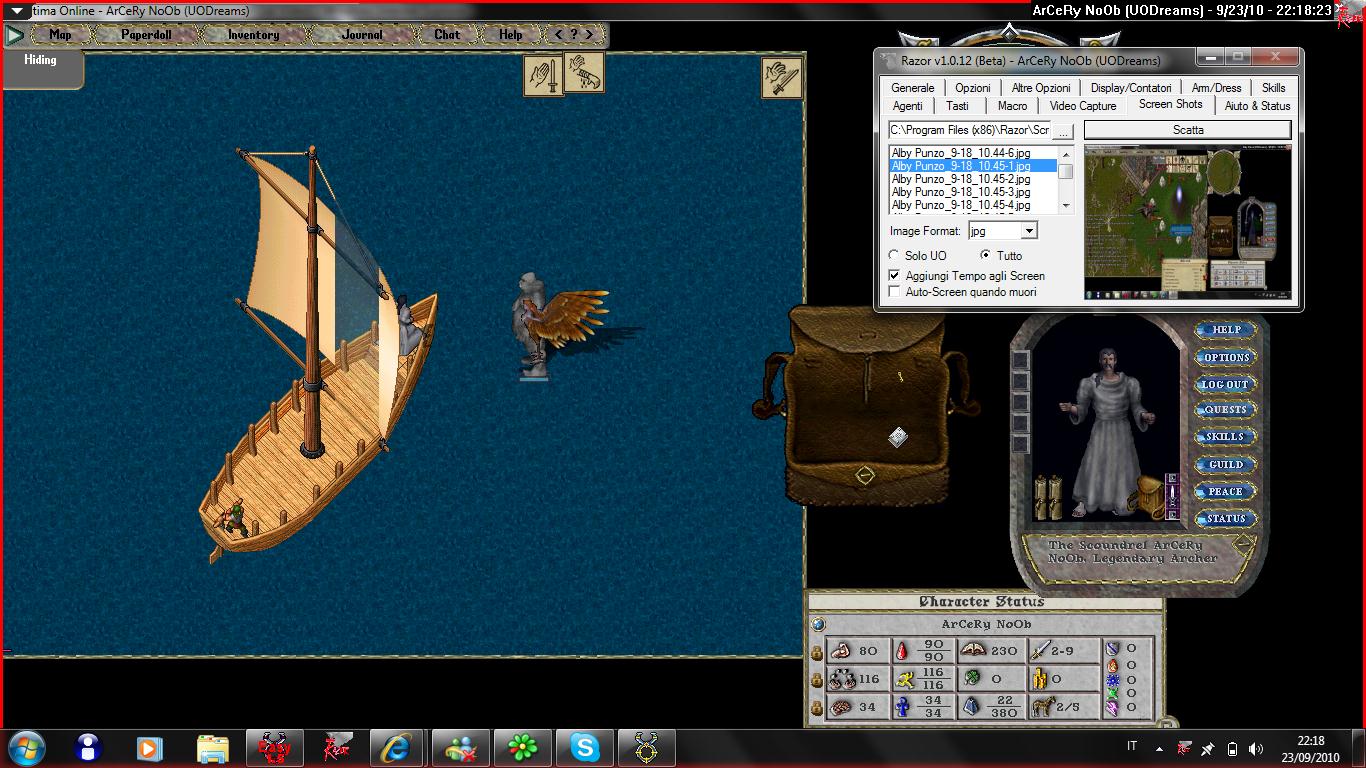Click the screenshot preview thumbnail in Razor
The image size is (1366, 768).
[x=1188, y=222]
